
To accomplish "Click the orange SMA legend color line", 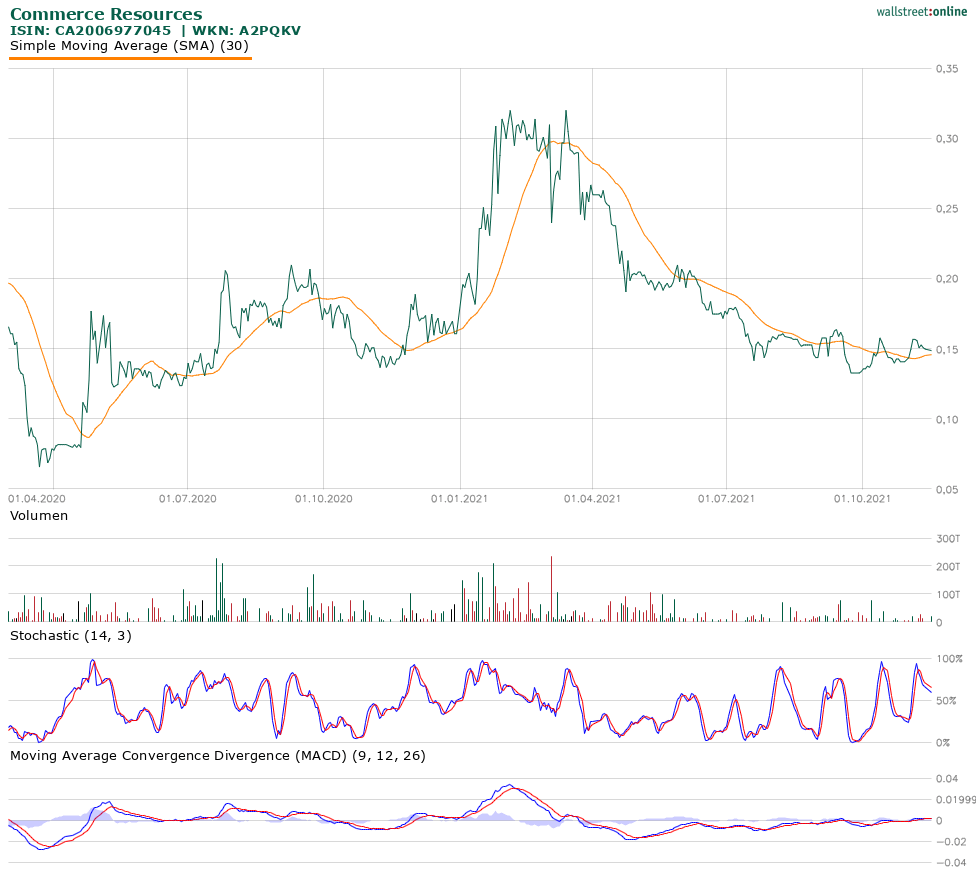I will pyautogui.click(x=130, y=58).
